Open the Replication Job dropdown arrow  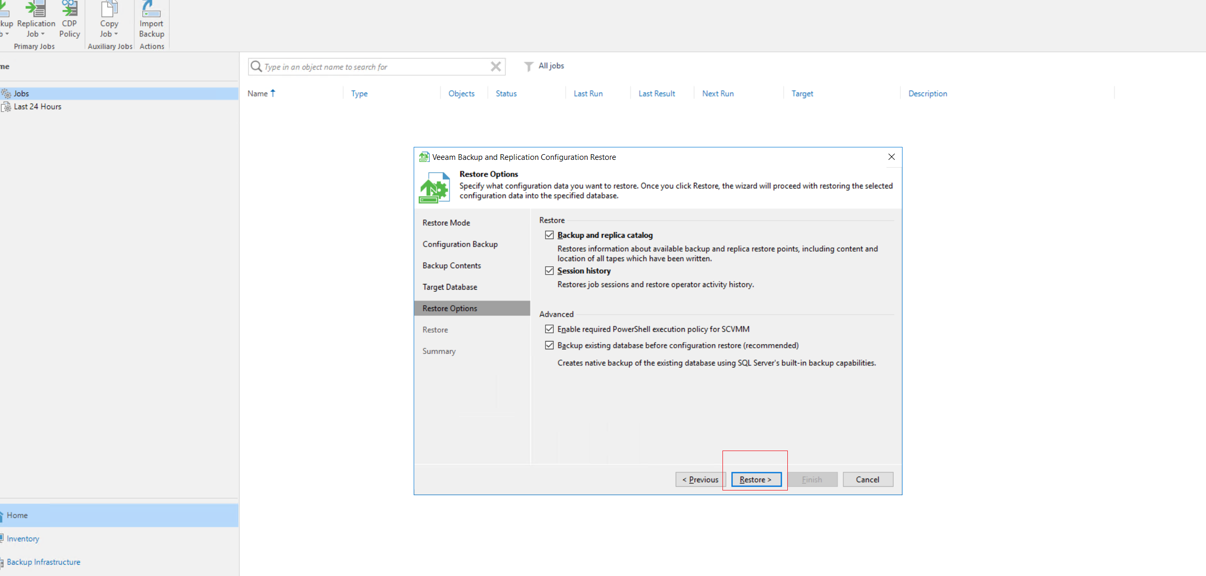click(44, 34)
